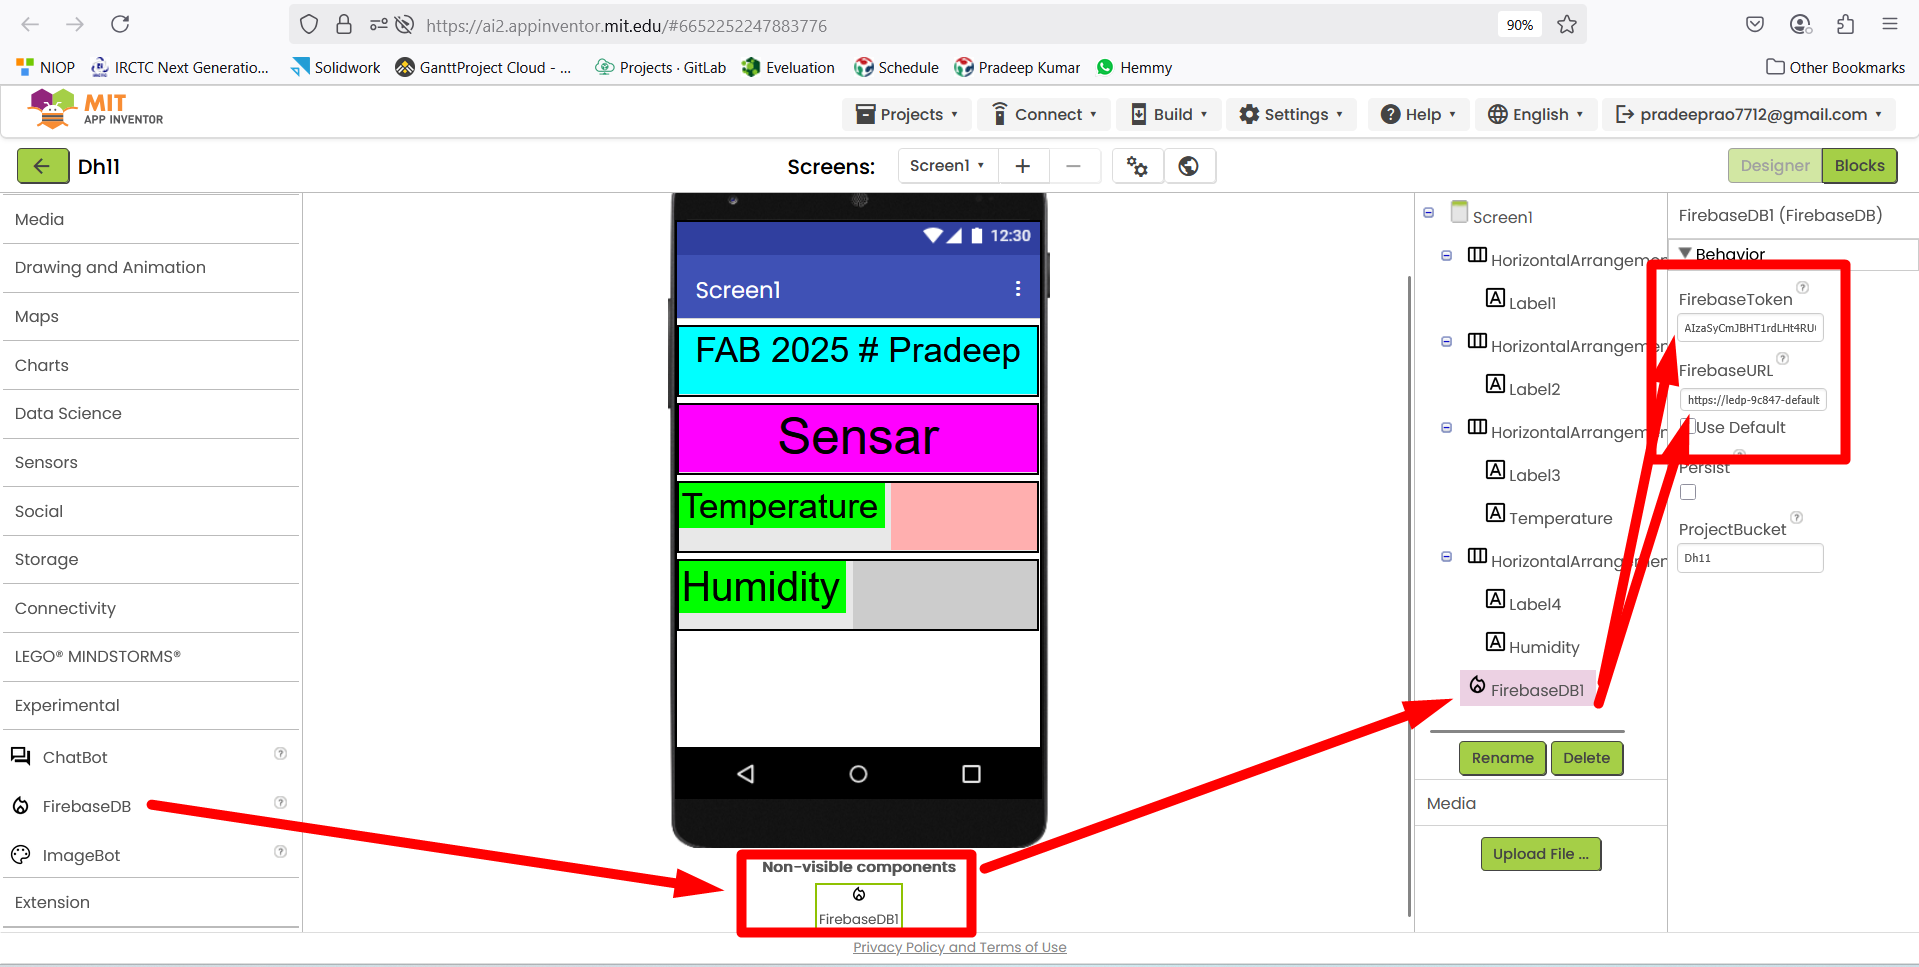Viewport: 1919px width, 967px height.
Task: Click Delete component button
Action: (x=1586, y=758)
